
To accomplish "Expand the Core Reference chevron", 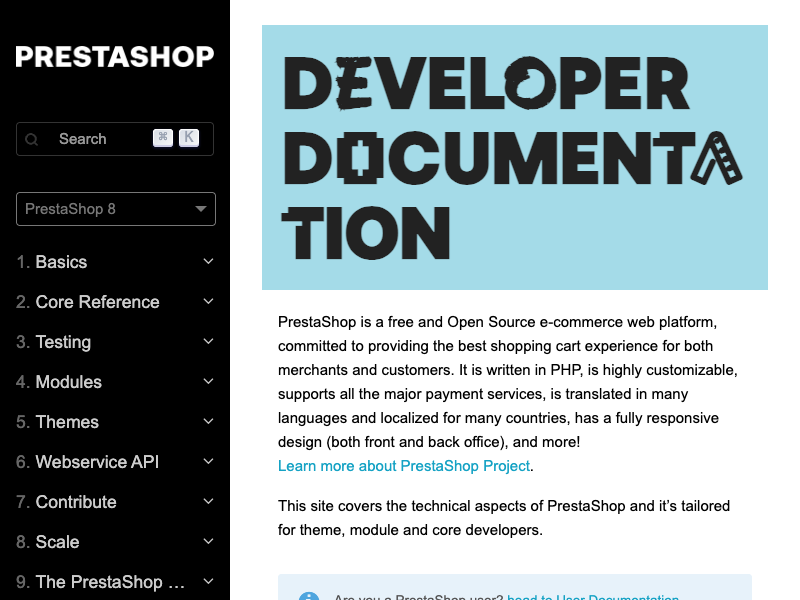I will (208, 302).
